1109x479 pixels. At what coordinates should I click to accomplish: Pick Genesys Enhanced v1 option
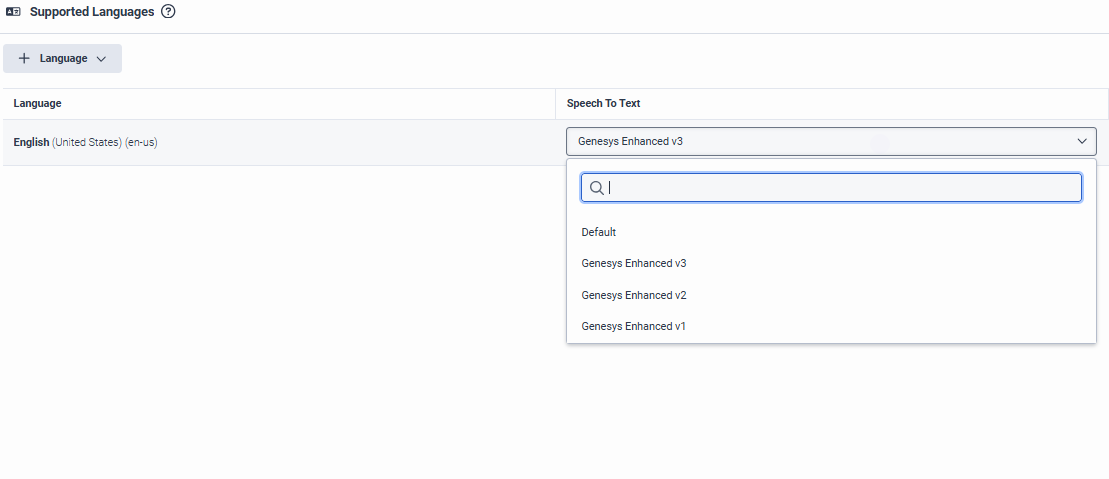click(x=634, y=326)
